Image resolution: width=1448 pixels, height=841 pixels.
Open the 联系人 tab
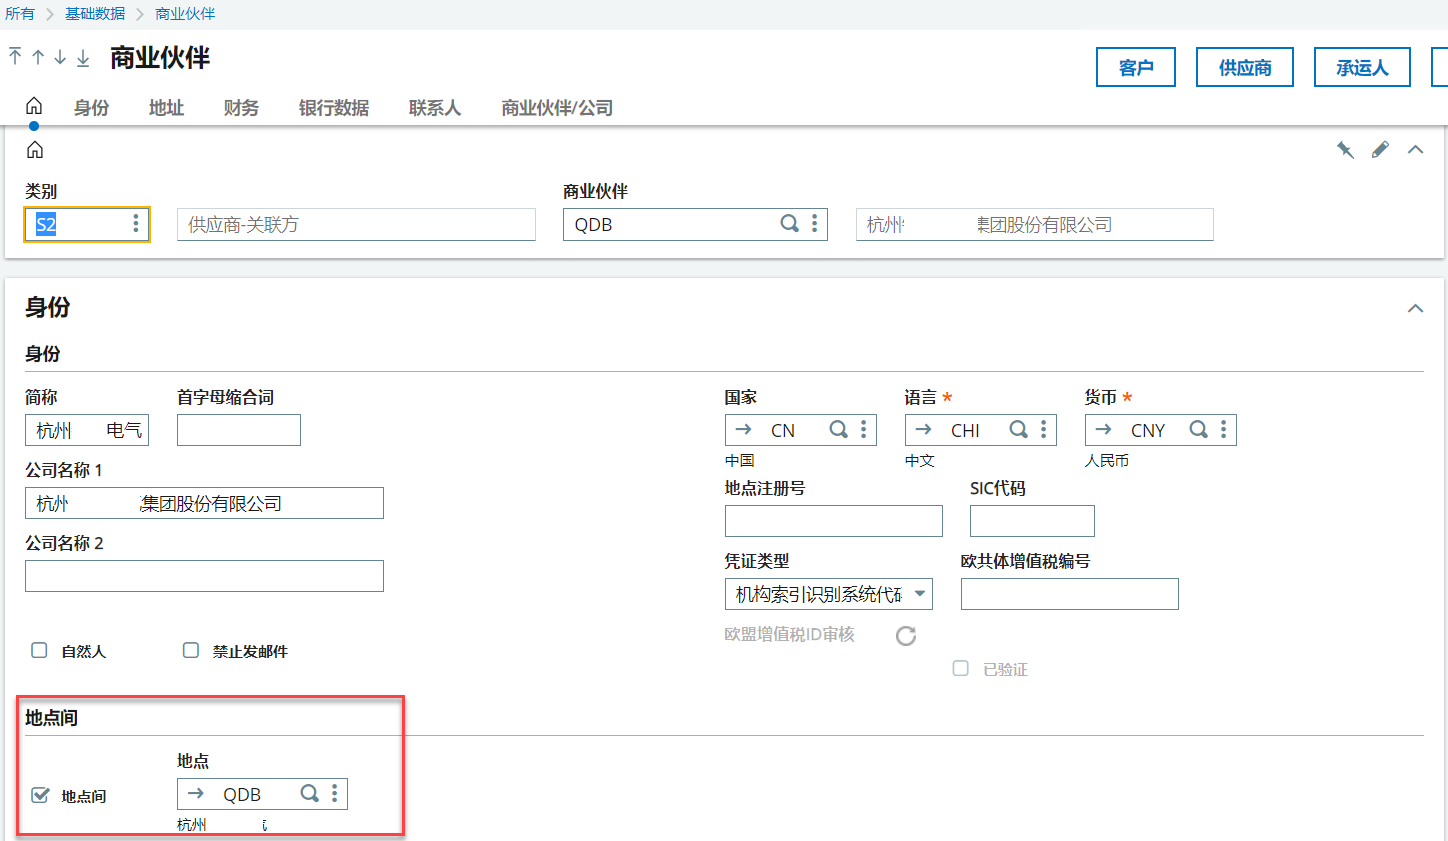[434, 108]
